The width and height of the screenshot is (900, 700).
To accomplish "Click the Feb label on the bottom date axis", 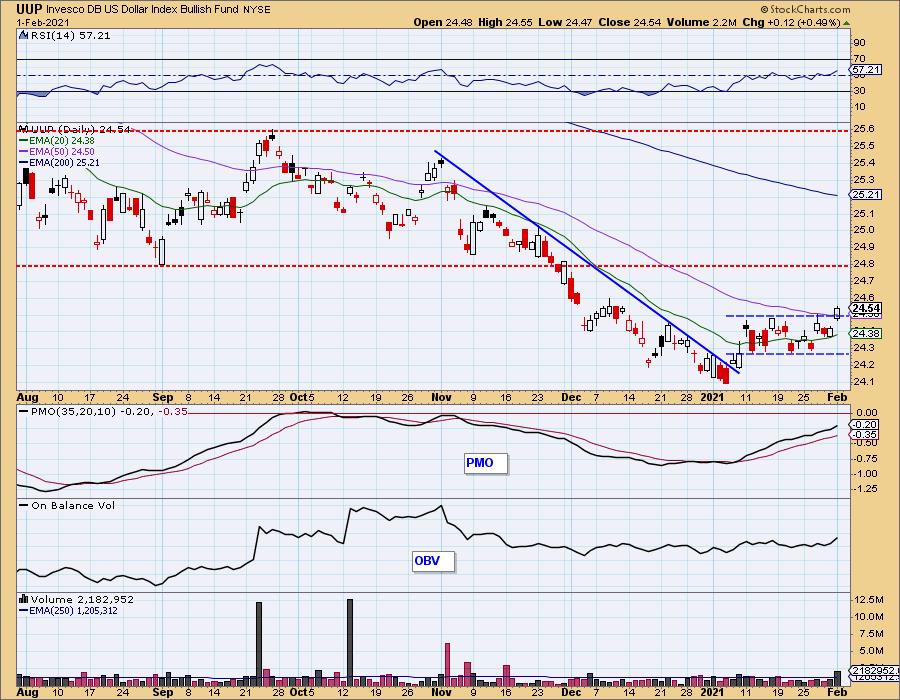I will point(837,692).
